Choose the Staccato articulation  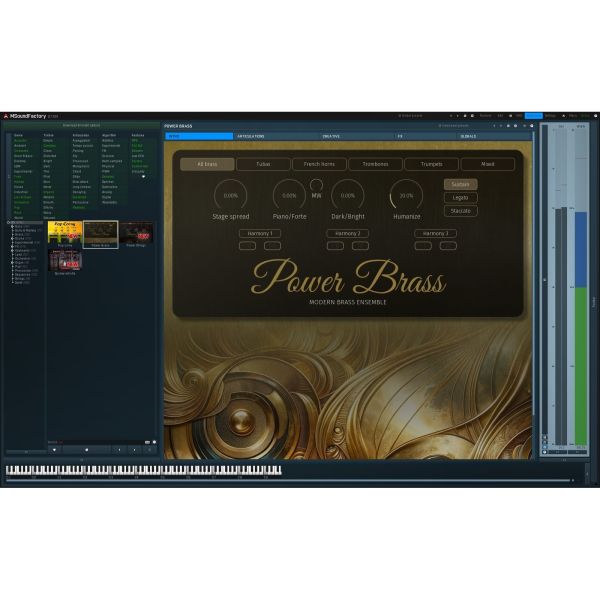(x=460, y=211)
